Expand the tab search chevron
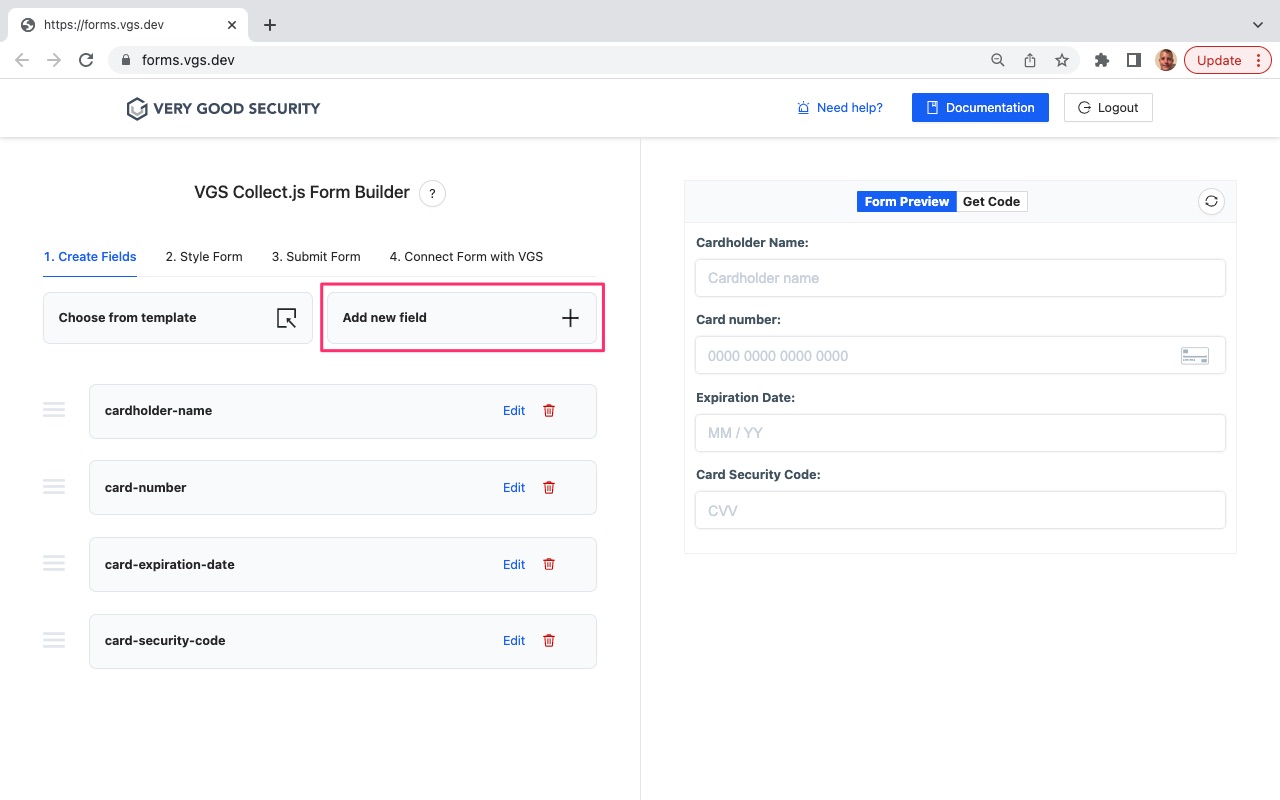The image size is (1280, 800). tap(1258, 25)
